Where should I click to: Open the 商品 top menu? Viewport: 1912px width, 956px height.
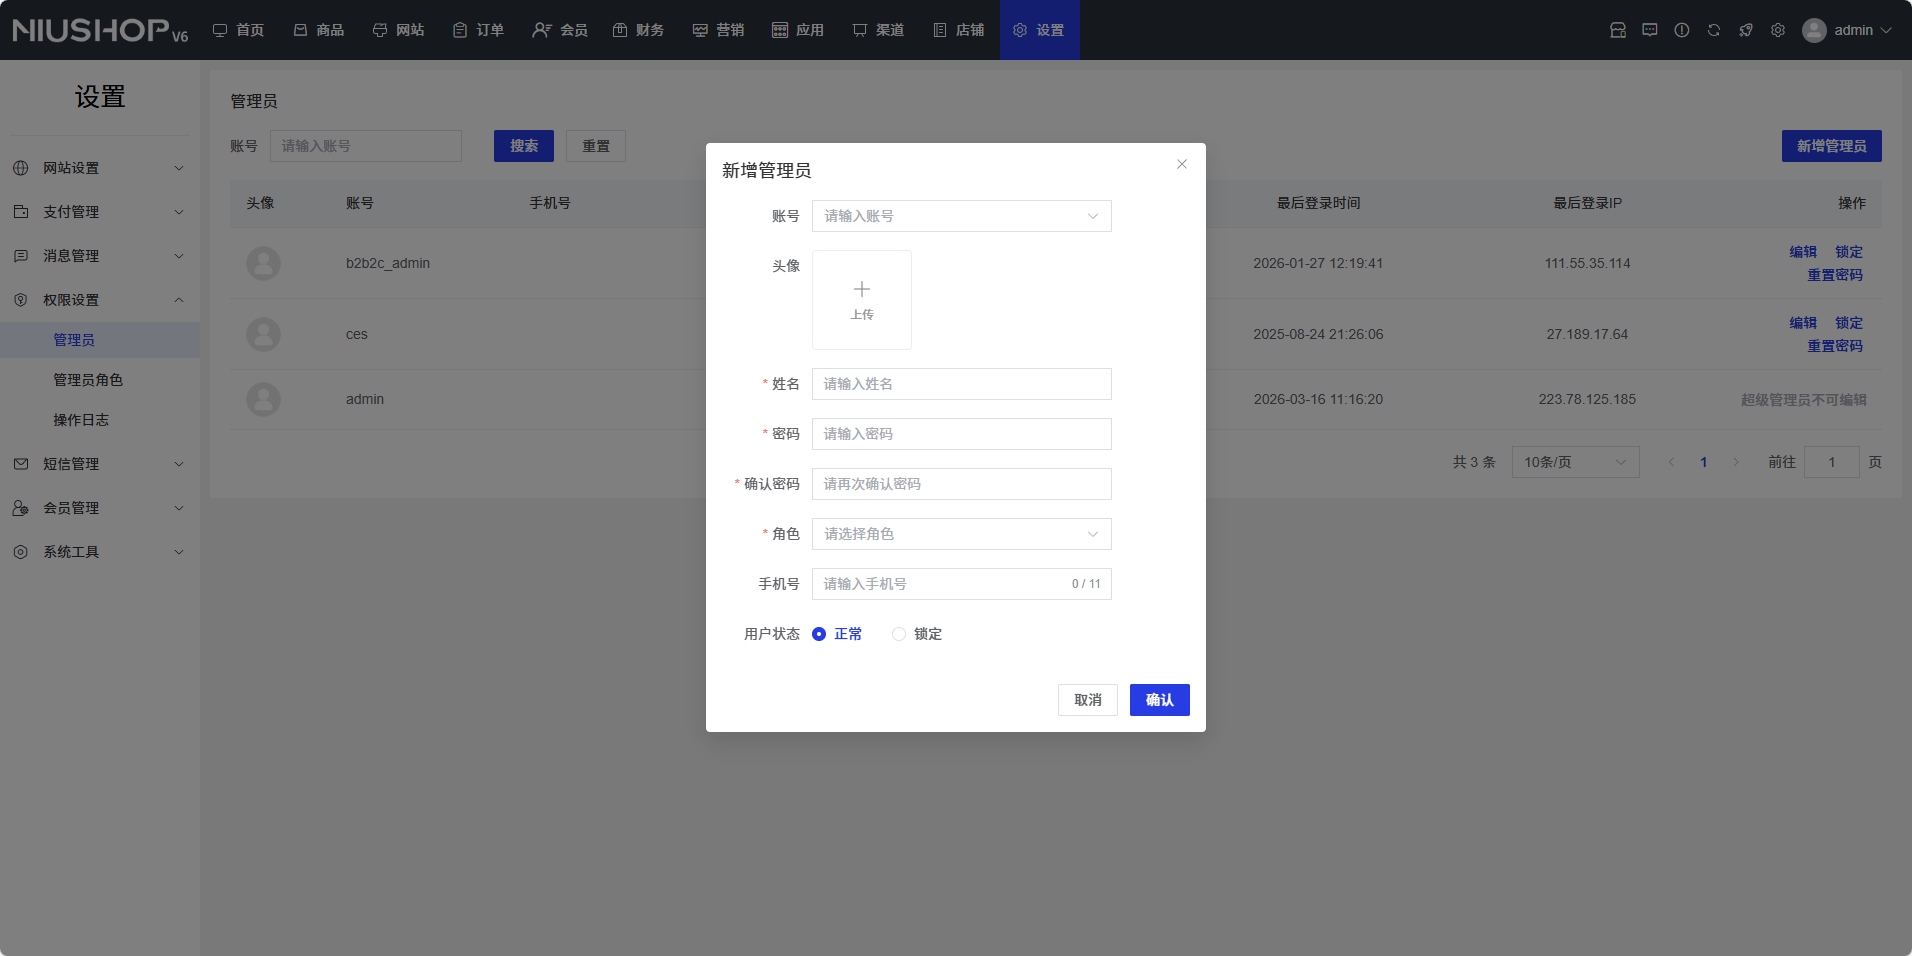(319, 30)
